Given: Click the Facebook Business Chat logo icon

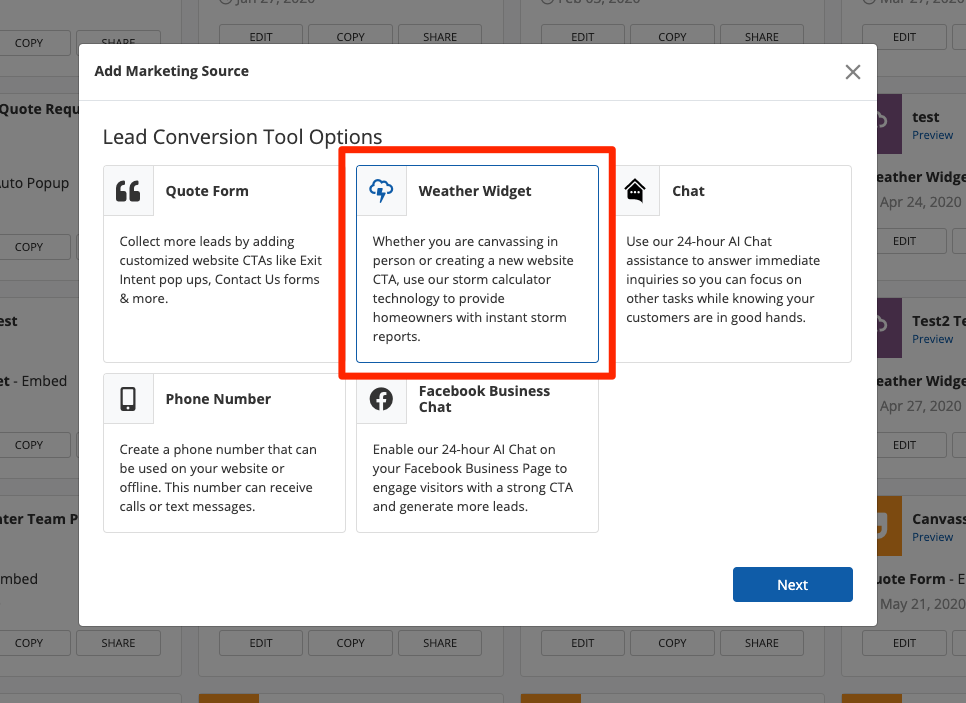Looking at the screenshot, I should coord(381,399).
